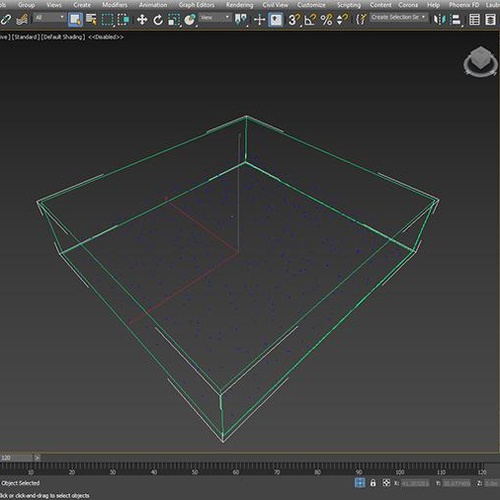Open the Group menu
The image size is (500, 500).
26,5
